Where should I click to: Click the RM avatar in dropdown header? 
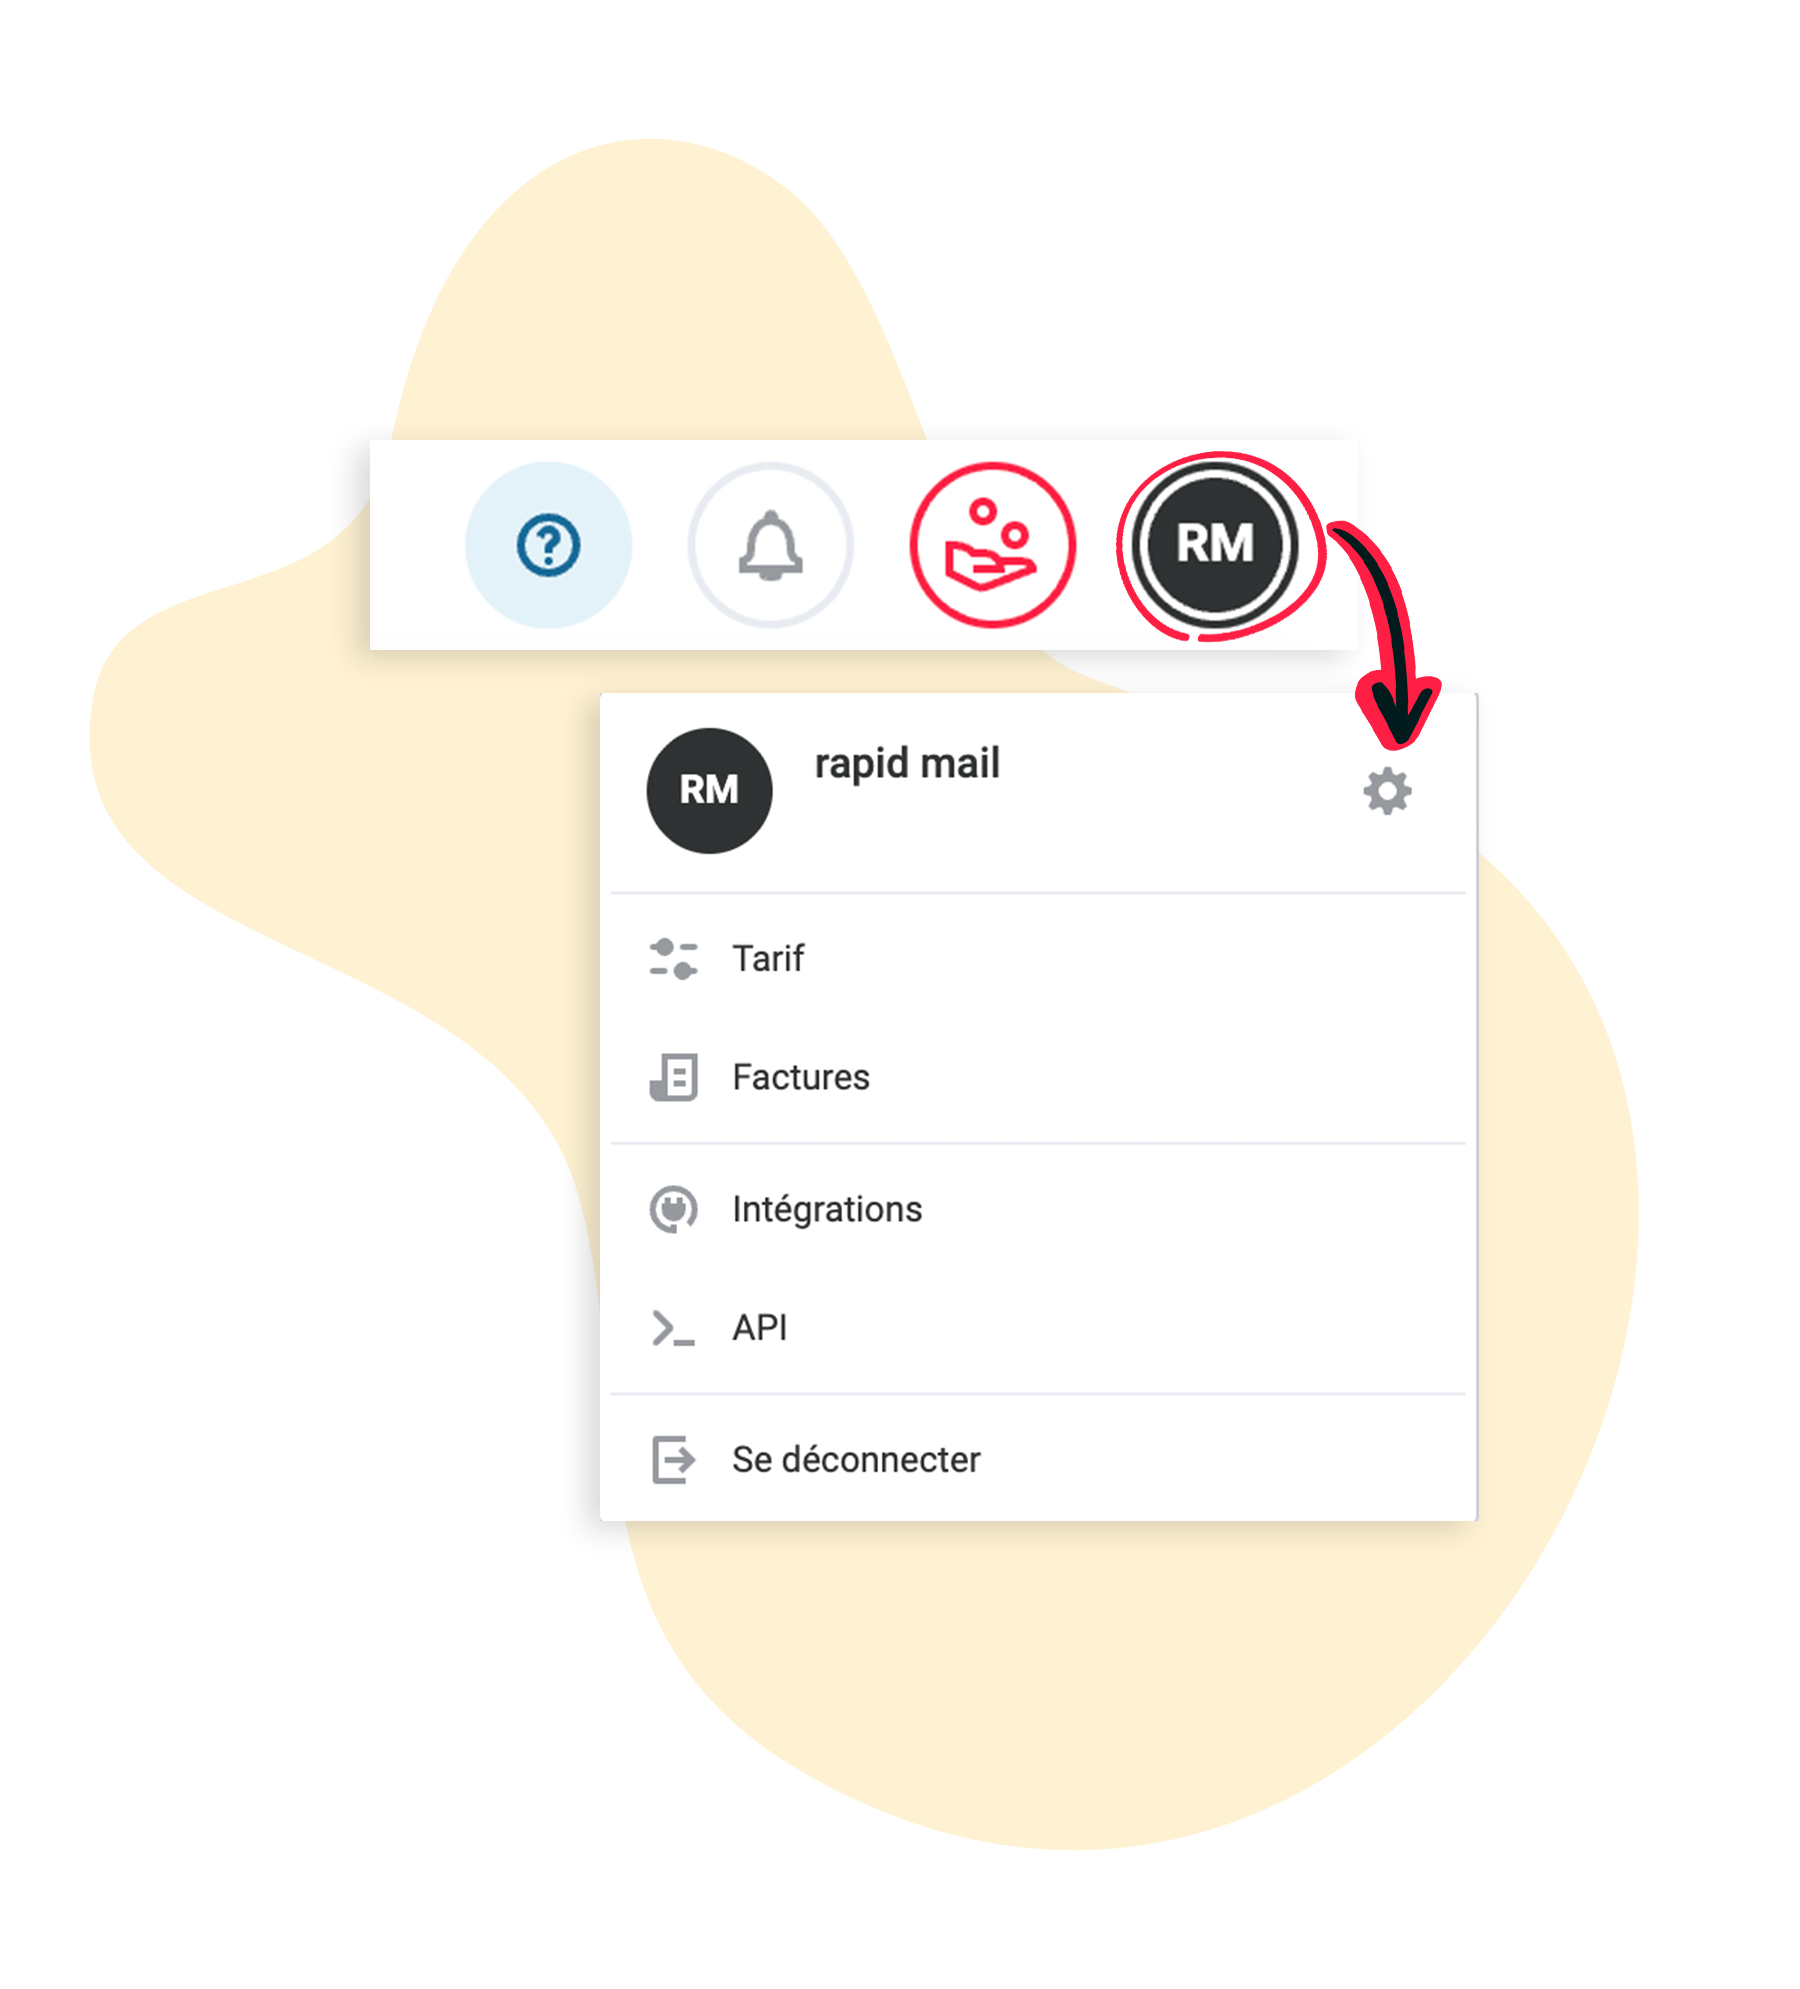(x=709, y=790)
